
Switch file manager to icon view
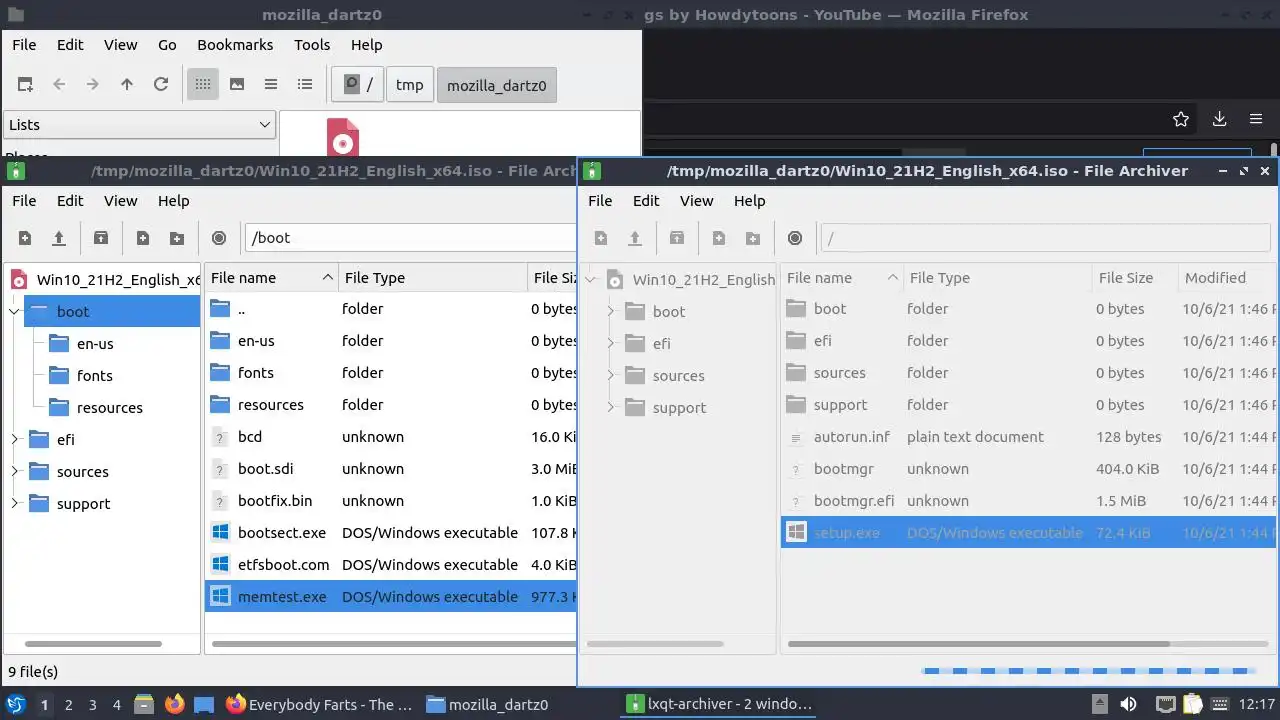pyautogui.click(x=203, y=84)
